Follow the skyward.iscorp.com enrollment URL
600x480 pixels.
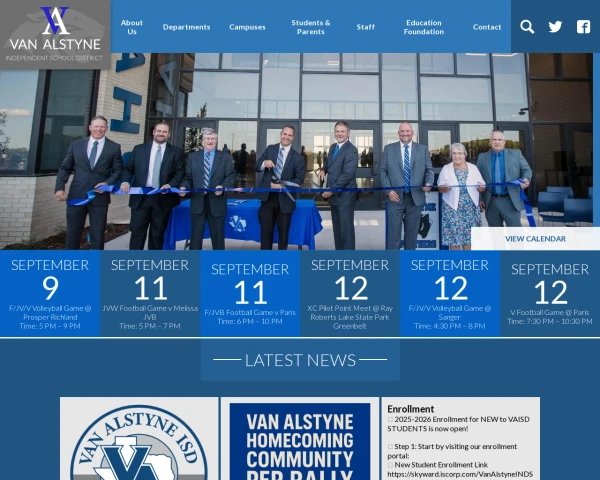tap(460, 474)
